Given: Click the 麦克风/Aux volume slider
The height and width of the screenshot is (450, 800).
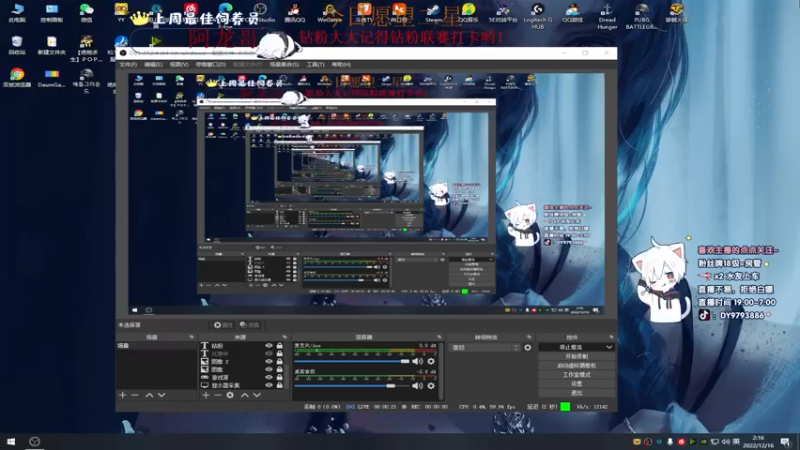Looking at the screenshot, I should click(352, 361).
